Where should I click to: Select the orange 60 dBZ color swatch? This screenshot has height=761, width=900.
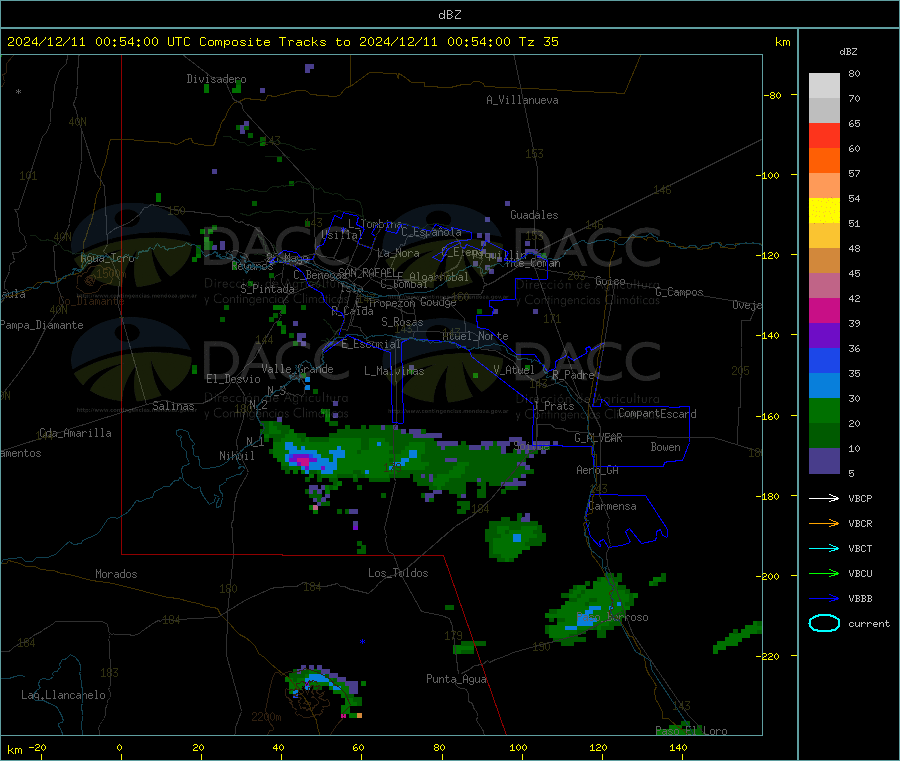pyautogui.click(x=824, y=161)
